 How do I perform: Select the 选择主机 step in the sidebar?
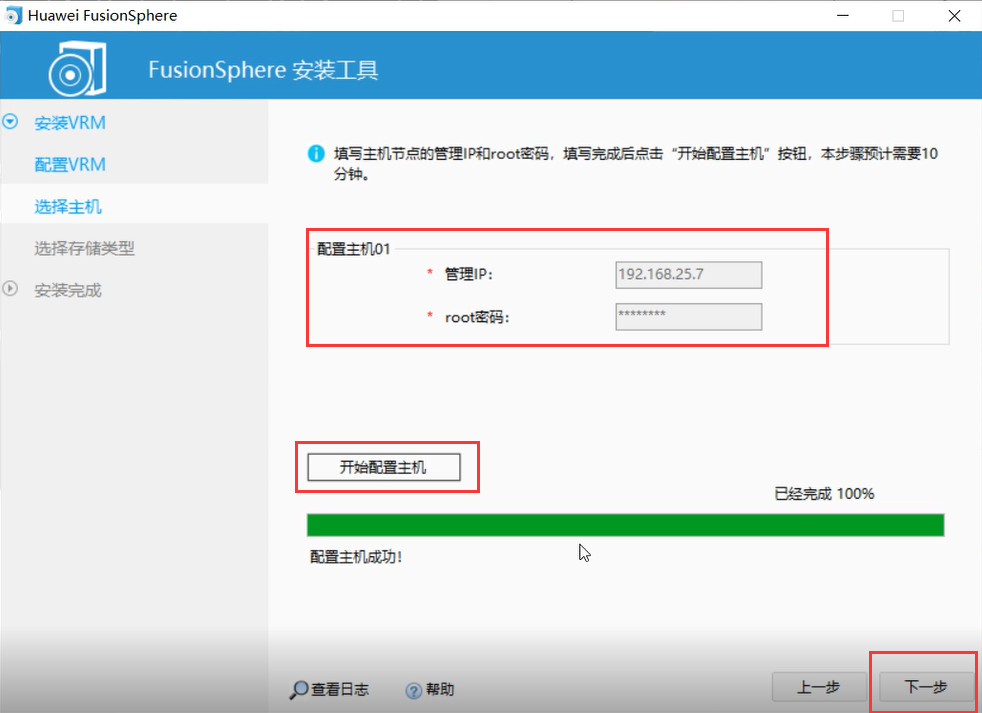click(68, 207)
